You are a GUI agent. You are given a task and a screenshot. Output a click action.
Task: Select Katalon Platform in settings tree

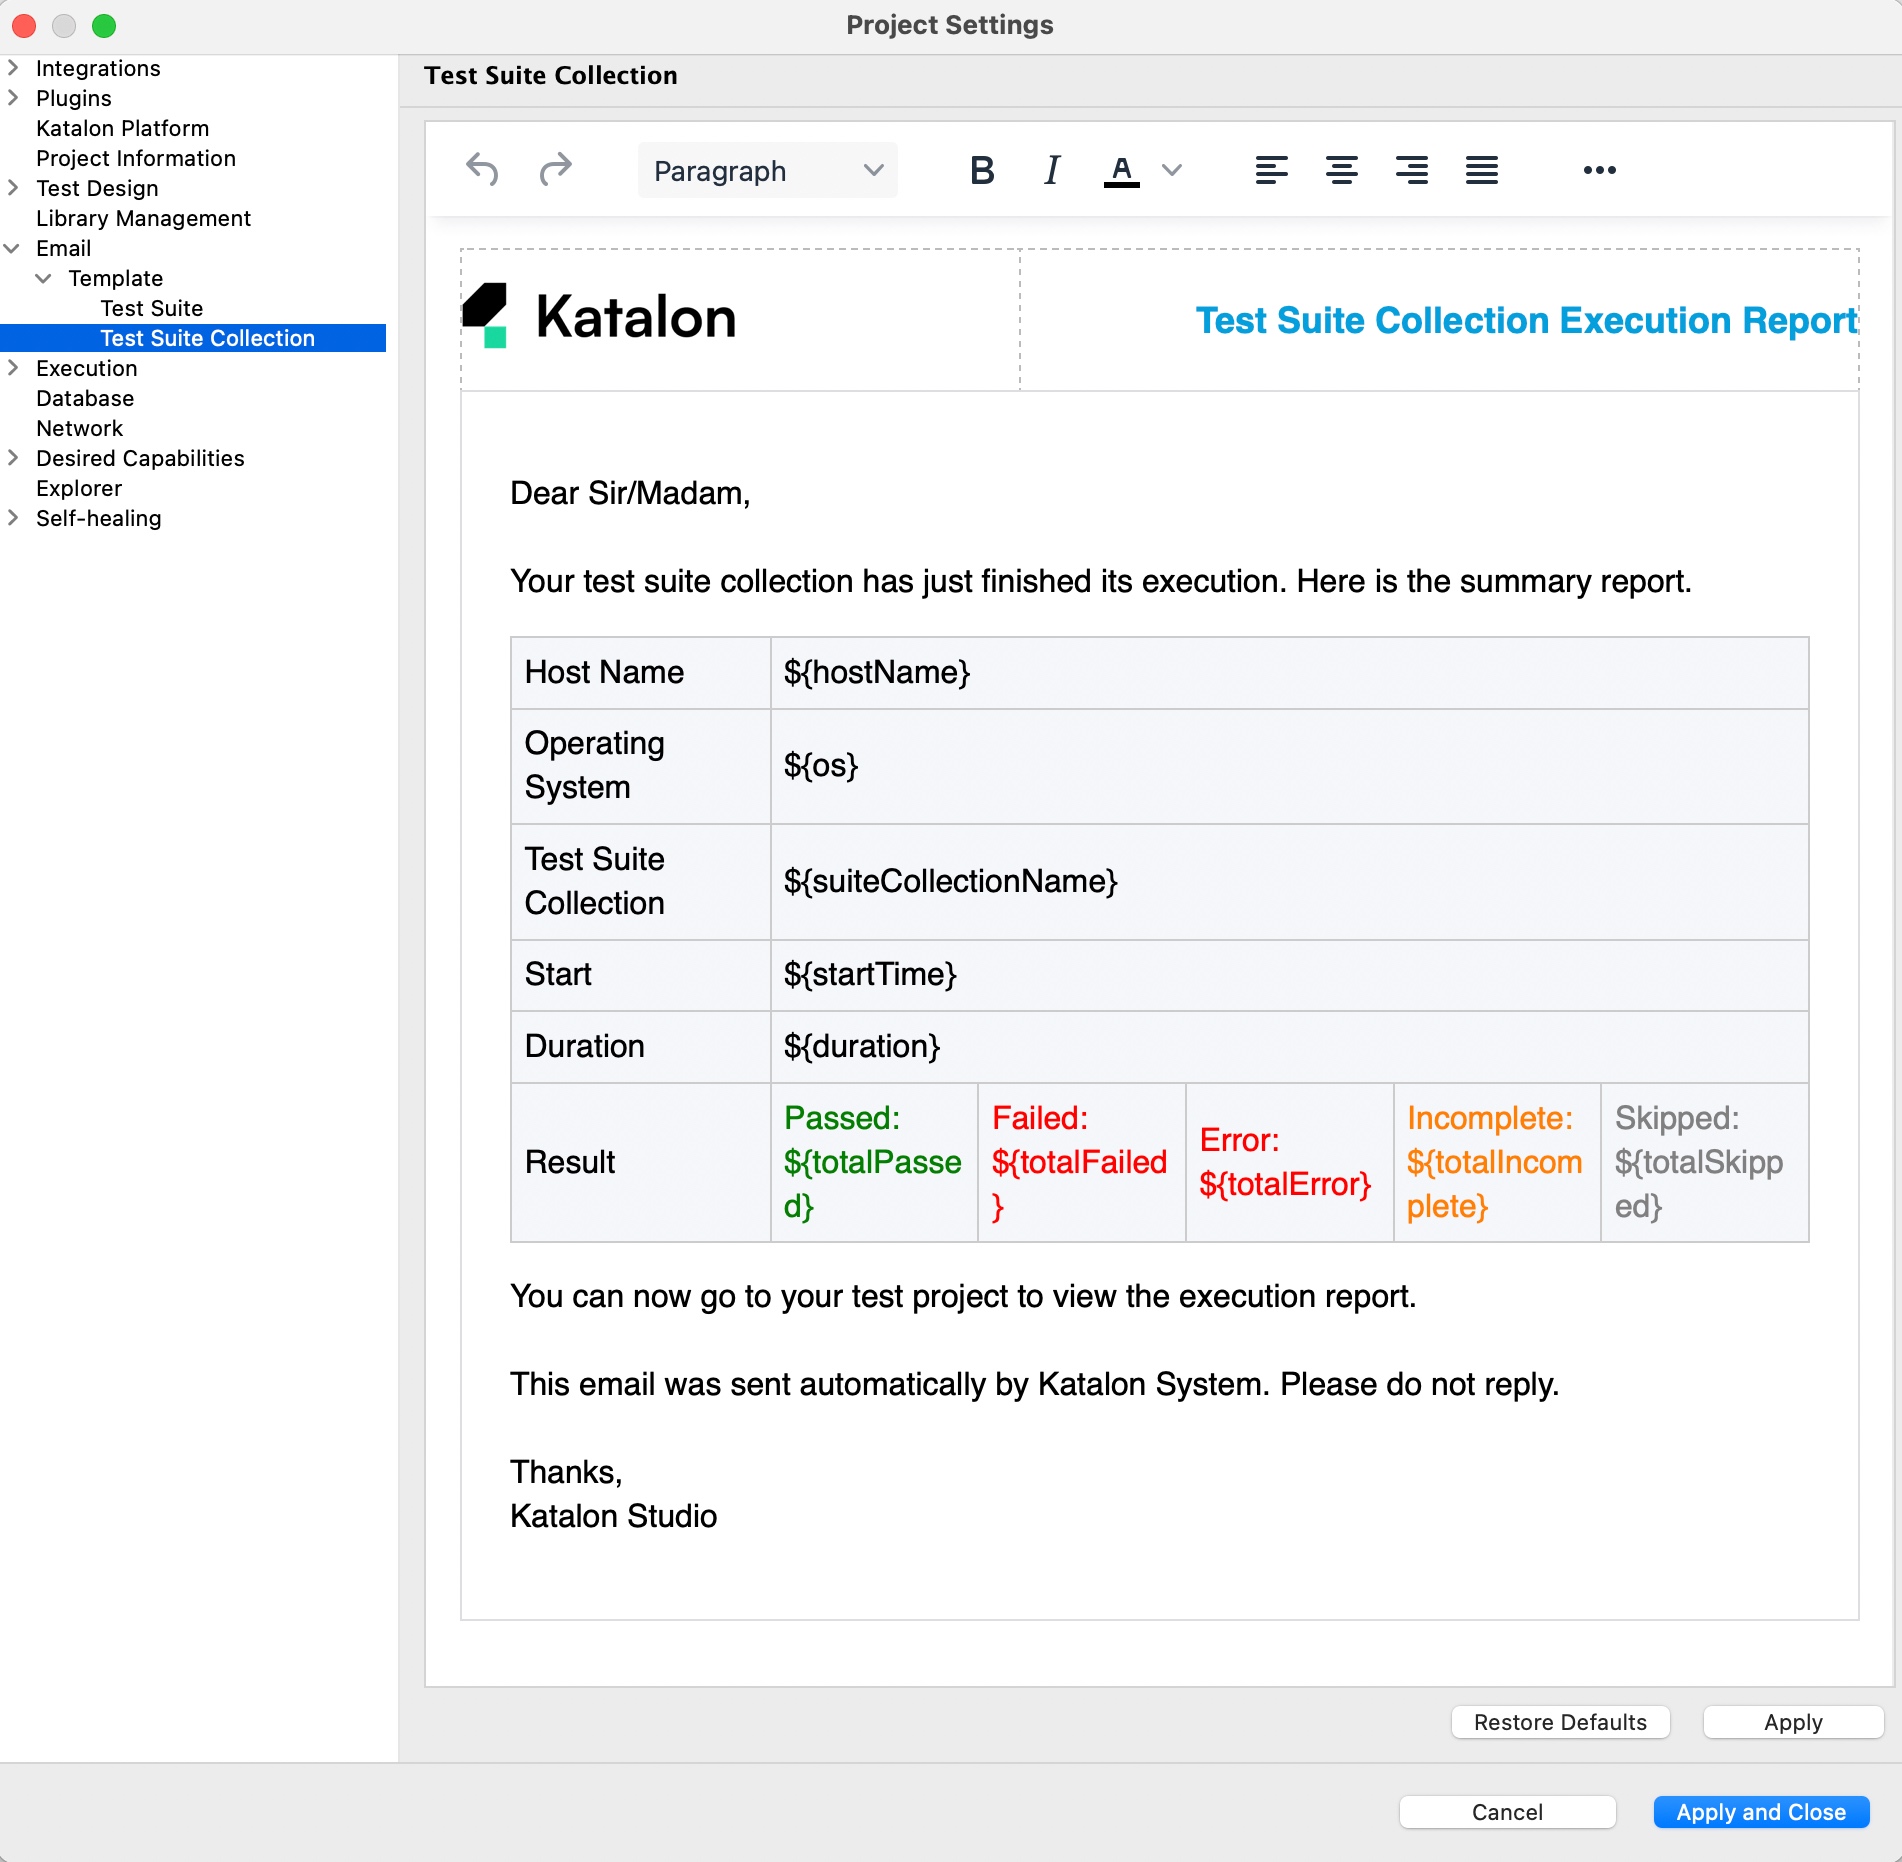coord(122,128)
